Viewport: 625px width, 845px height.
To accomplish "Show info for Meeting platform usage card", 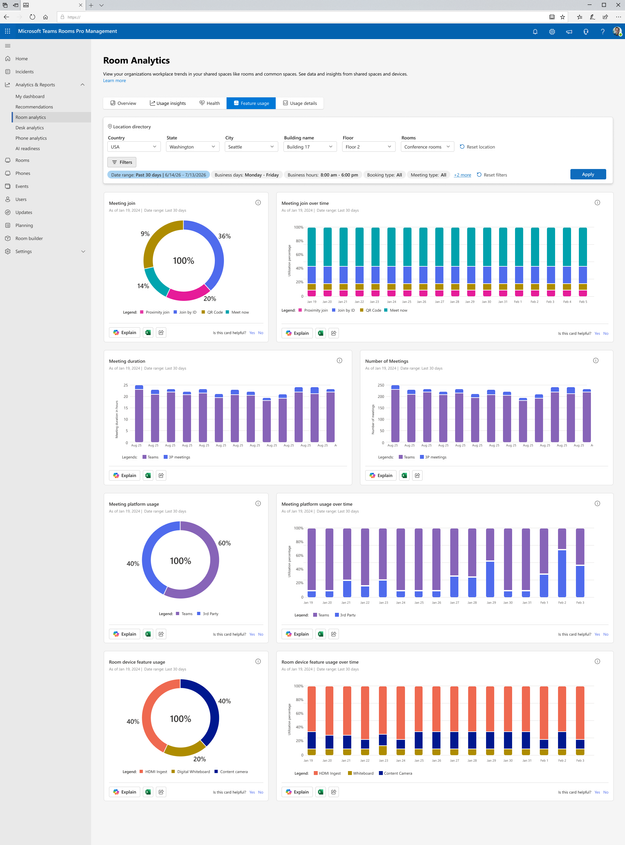I will pyautogui.click(x=258, y=503).
